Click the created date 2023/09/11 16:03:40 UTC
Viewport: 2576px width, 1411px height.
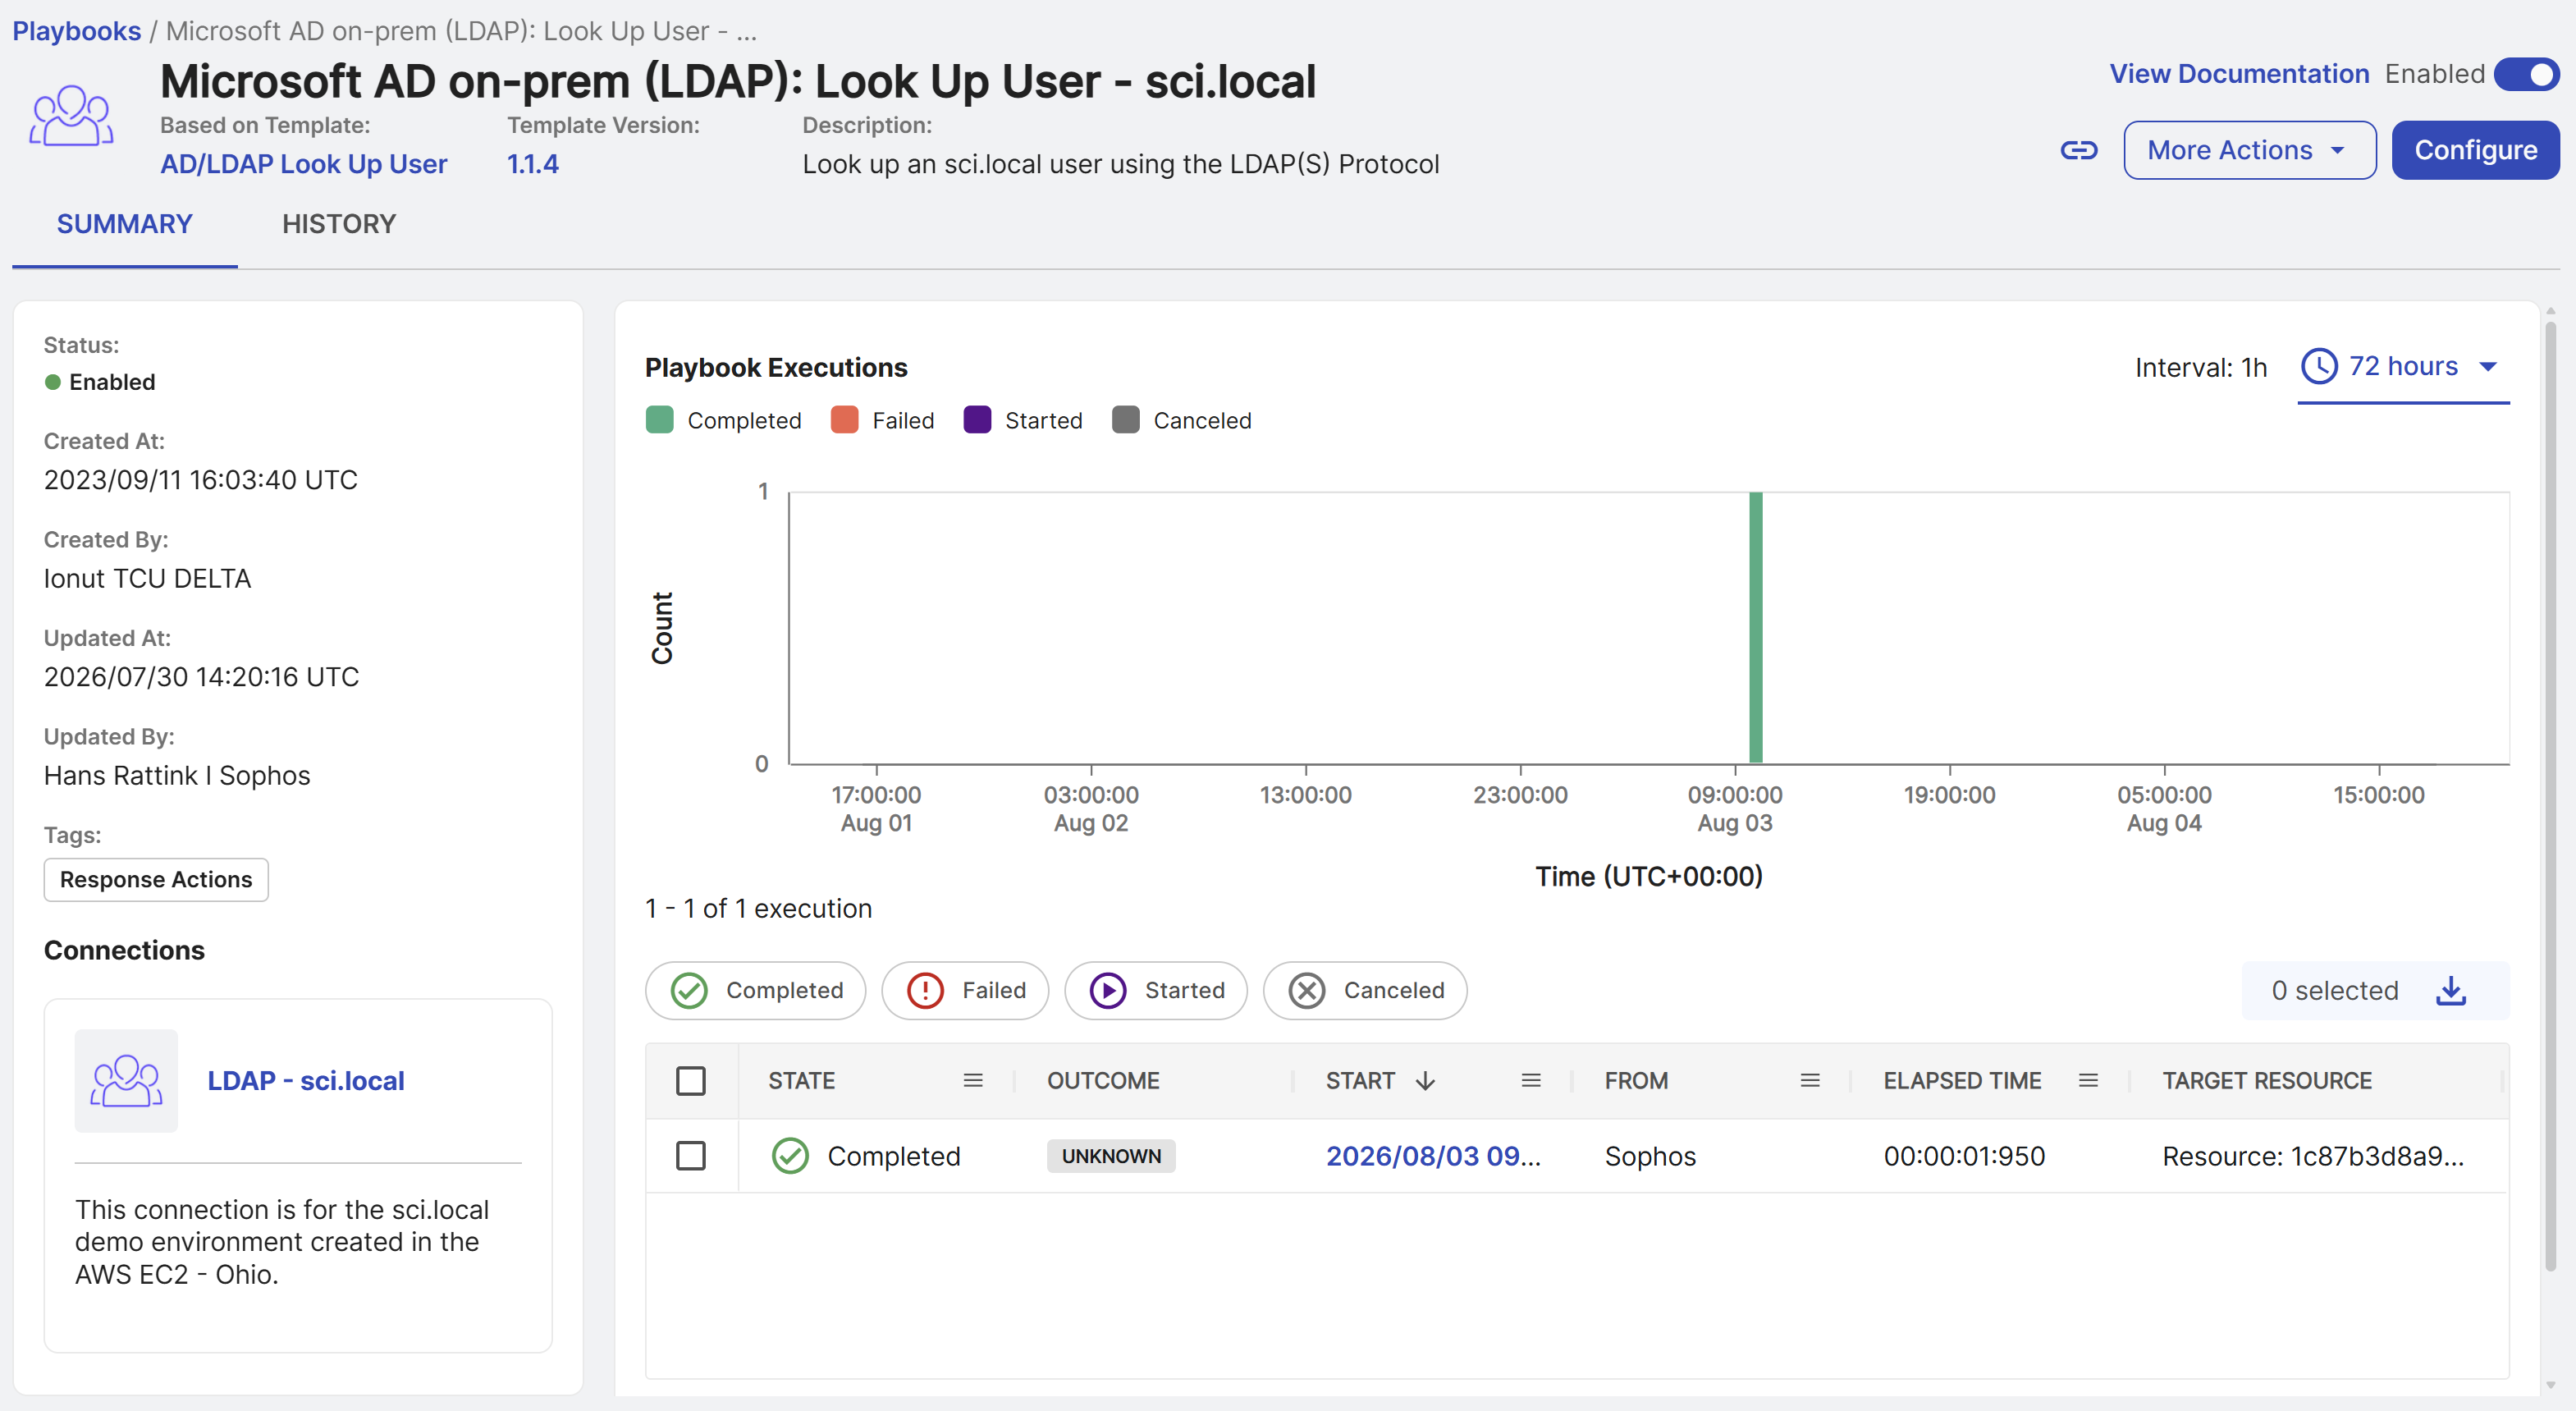pos(200,480)
